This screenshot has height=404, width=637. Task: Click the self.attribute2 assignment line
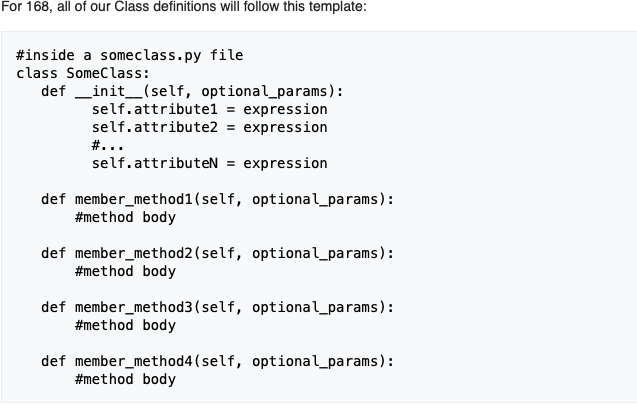(x=209, y=127)
